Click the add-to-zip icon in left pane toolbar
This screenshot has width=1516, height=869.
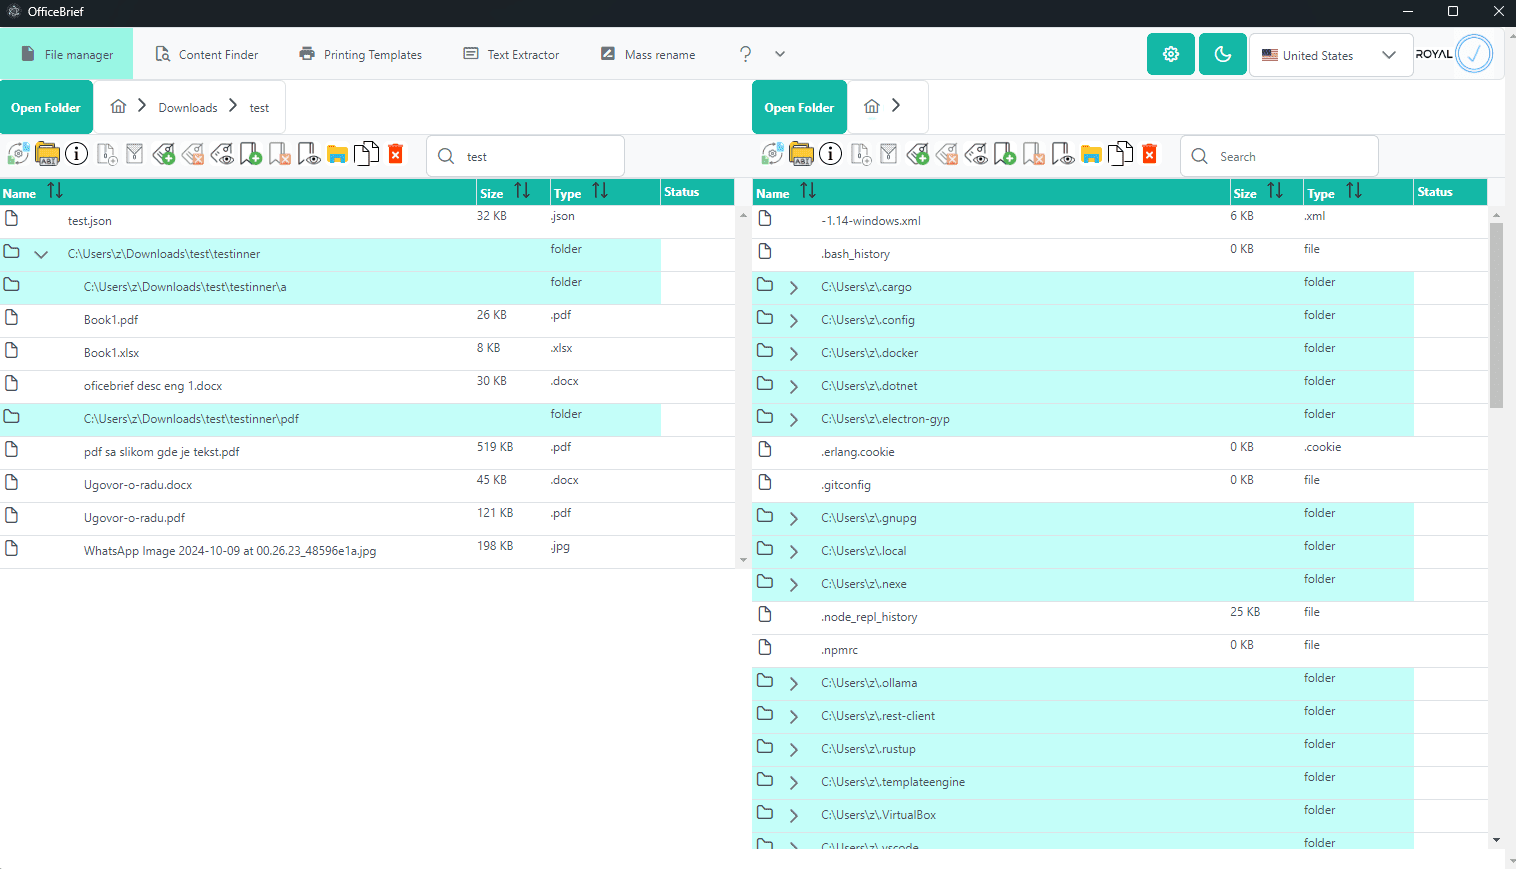tap(106, 154)
